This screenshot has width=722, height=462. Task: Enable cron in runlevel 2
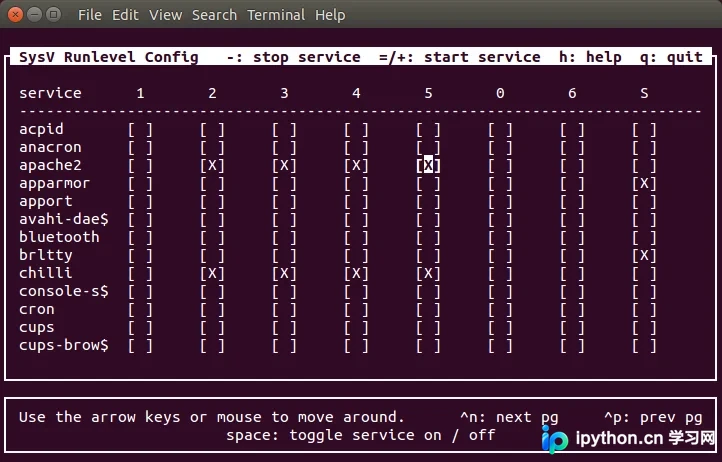(212, 309)
